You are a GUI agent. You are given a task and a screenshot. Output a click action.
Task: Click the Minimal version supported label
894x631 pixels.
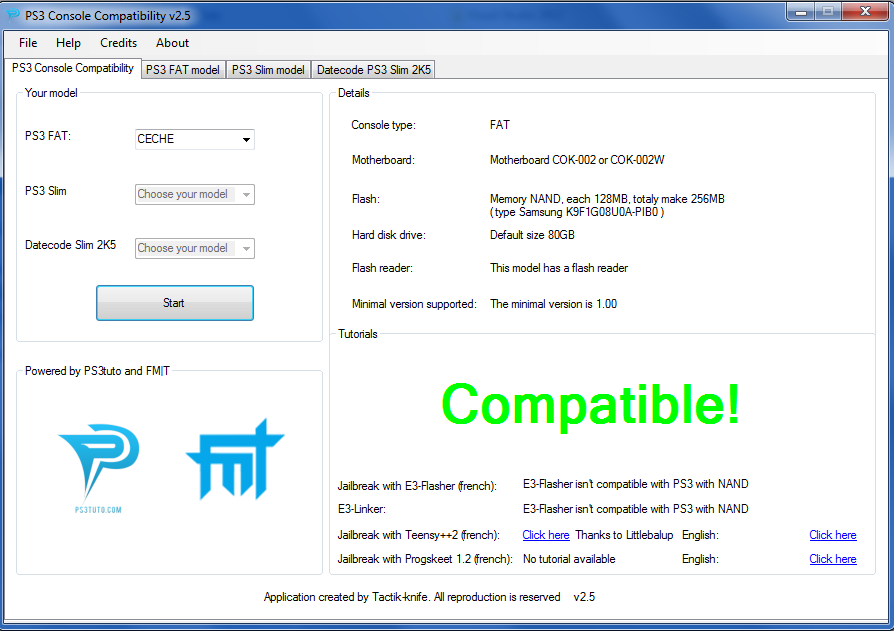[x=414, y=304]
